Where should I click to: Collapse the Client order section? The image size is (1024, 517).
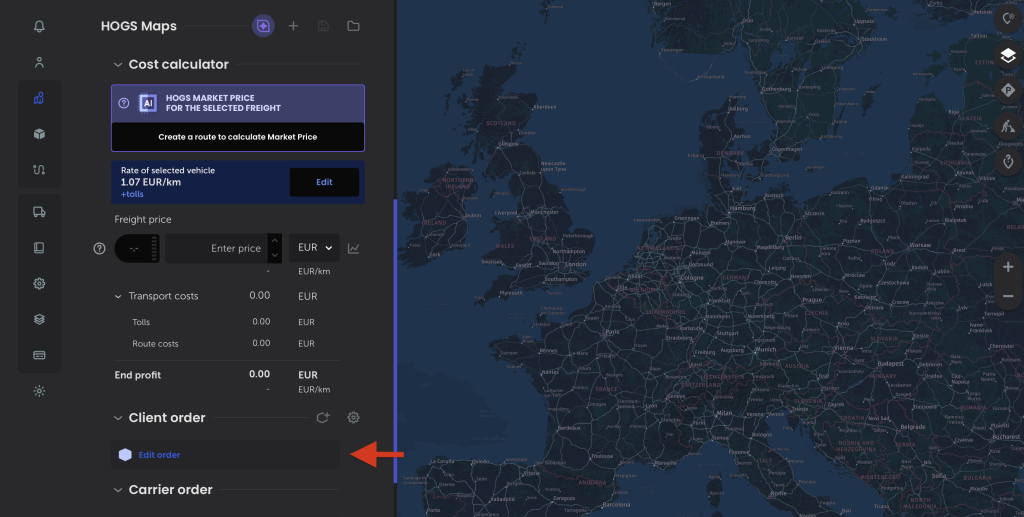click(118, 418)
